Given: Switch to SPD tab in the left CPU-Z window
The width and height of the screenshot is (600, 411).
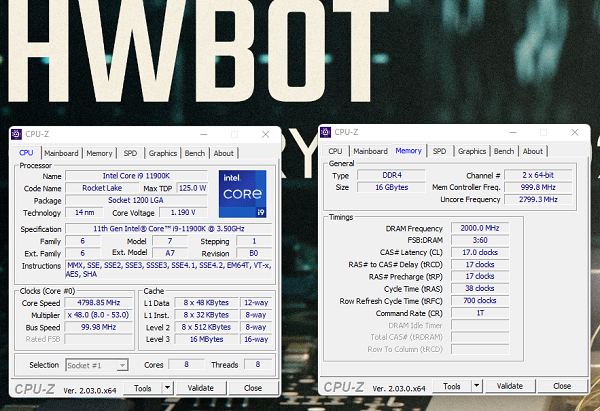Looking at the screenshot, I should tap(130, 153).
